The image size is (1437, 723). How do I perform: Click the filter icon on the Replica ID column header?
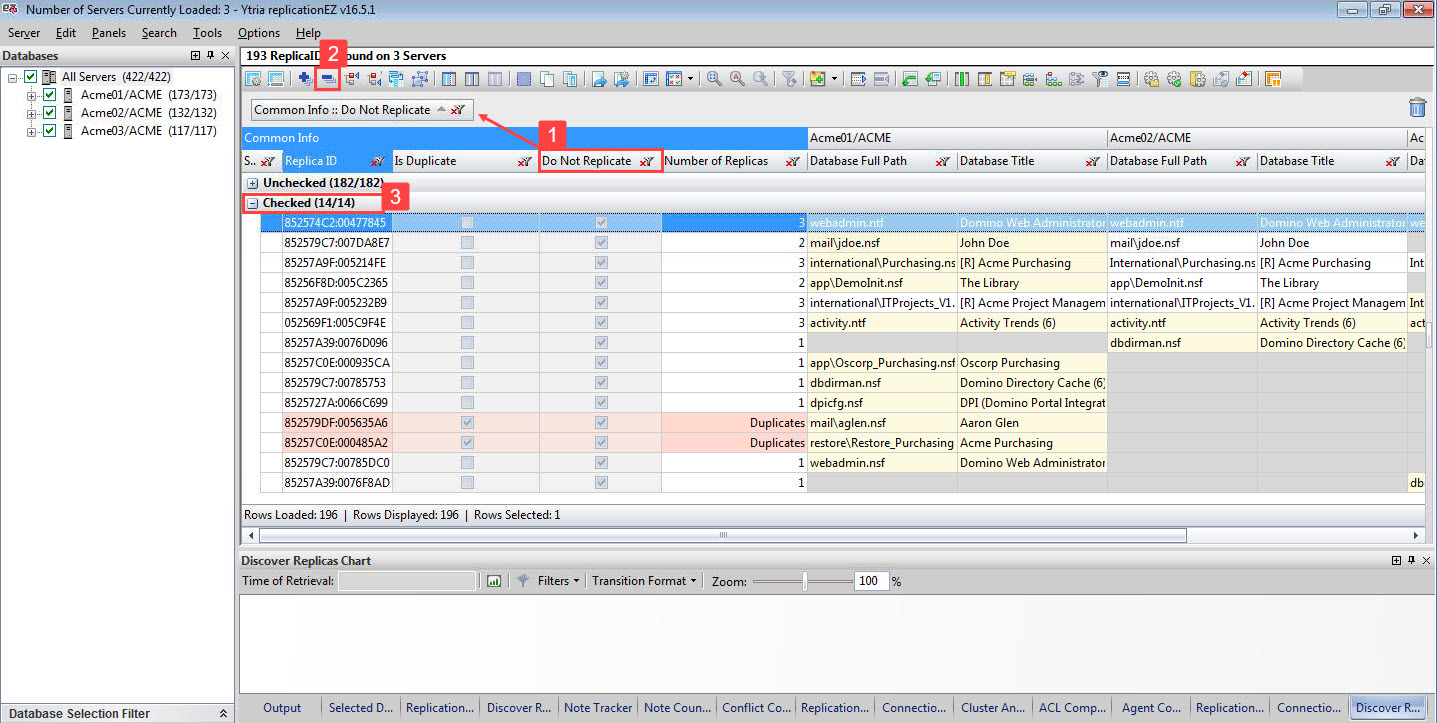pyautogui.click(x=377, y=160)
